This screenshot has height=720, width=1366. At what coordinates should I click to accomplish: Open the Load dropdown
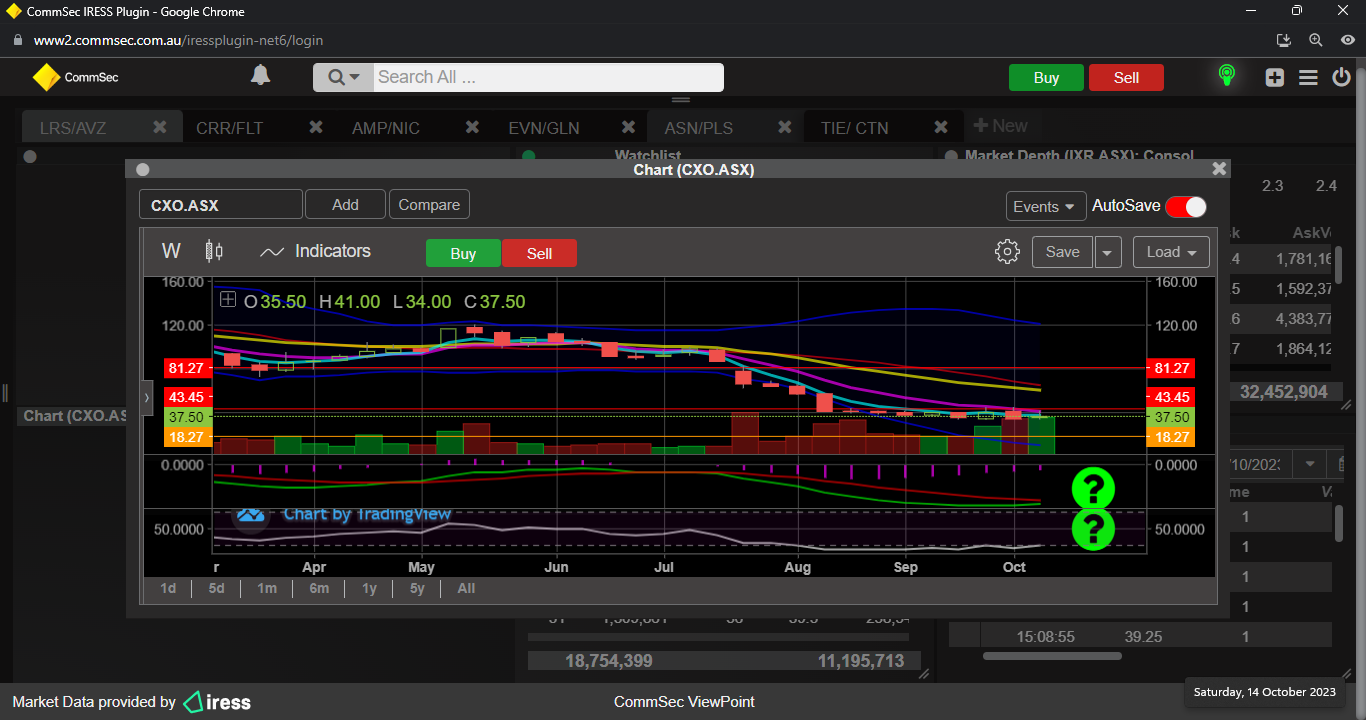tap(1171, 252)
